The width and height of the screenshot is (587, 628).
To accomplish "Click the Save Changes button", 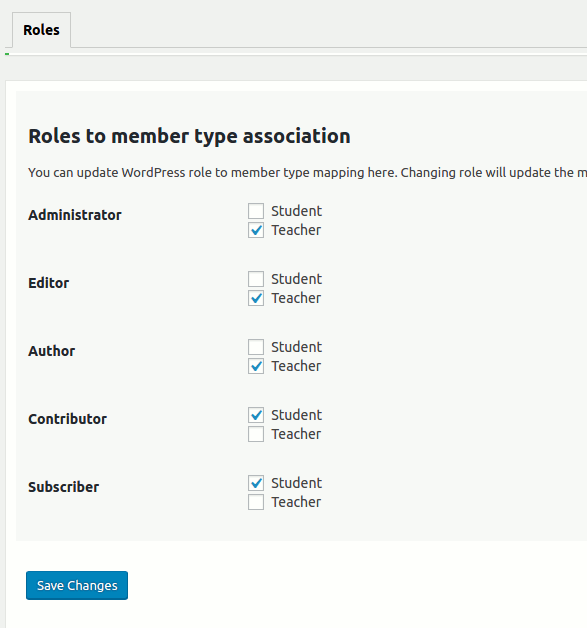I will pos(77,586).
